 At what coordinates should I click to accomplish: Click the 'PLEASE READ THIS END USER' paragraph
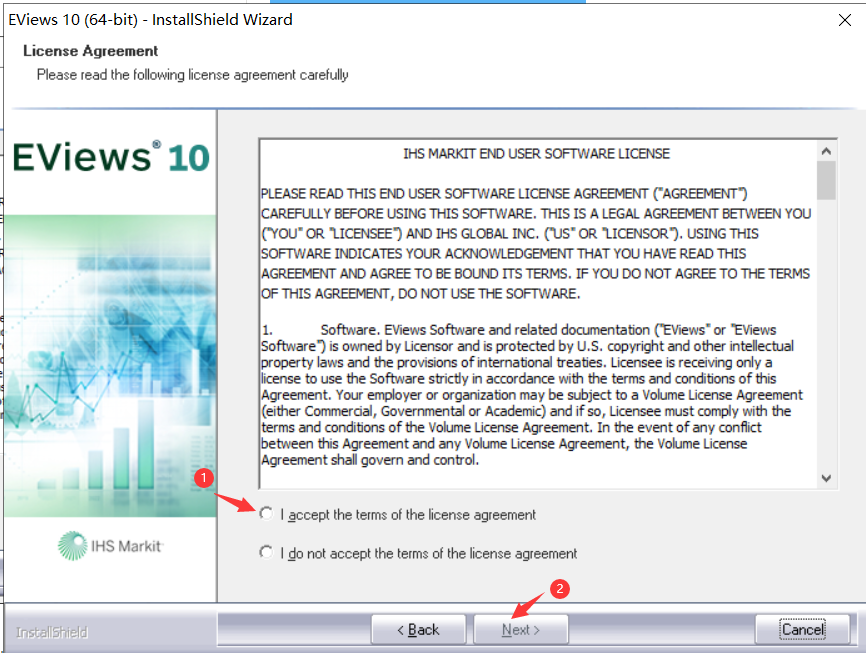tap(536, 243)
